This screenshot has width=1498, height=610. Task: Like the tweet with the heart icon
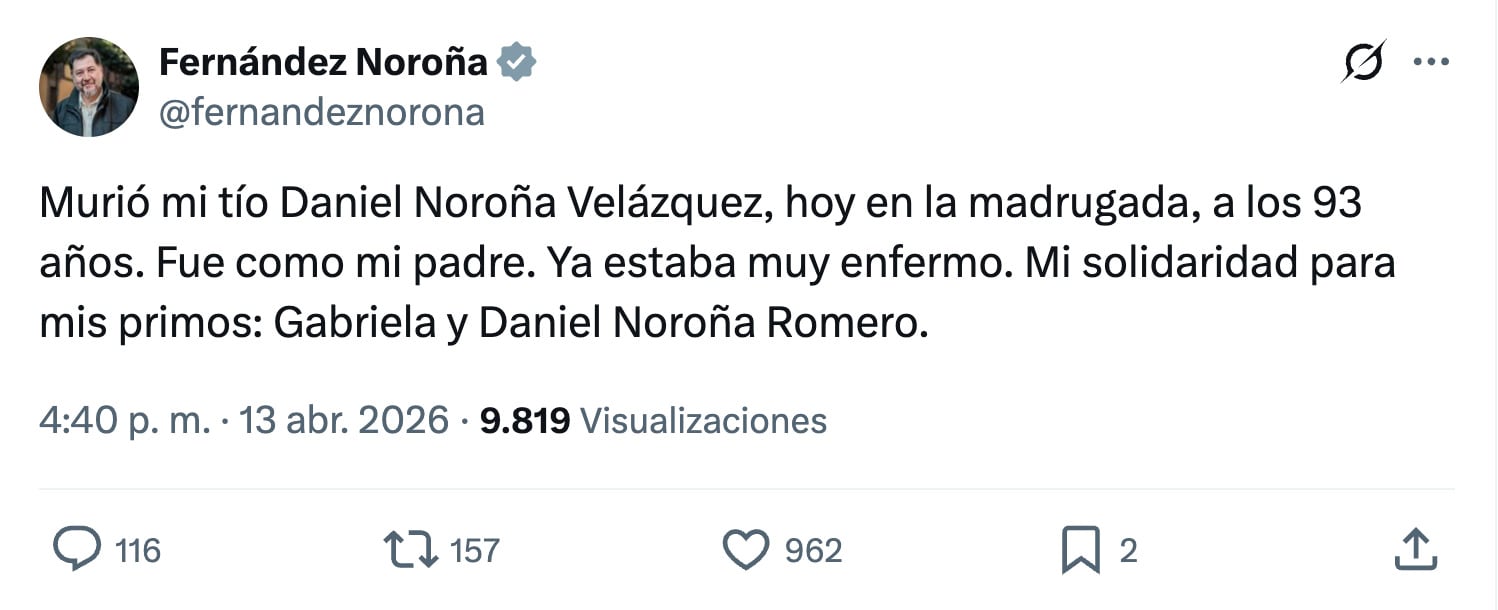point(748,548)
